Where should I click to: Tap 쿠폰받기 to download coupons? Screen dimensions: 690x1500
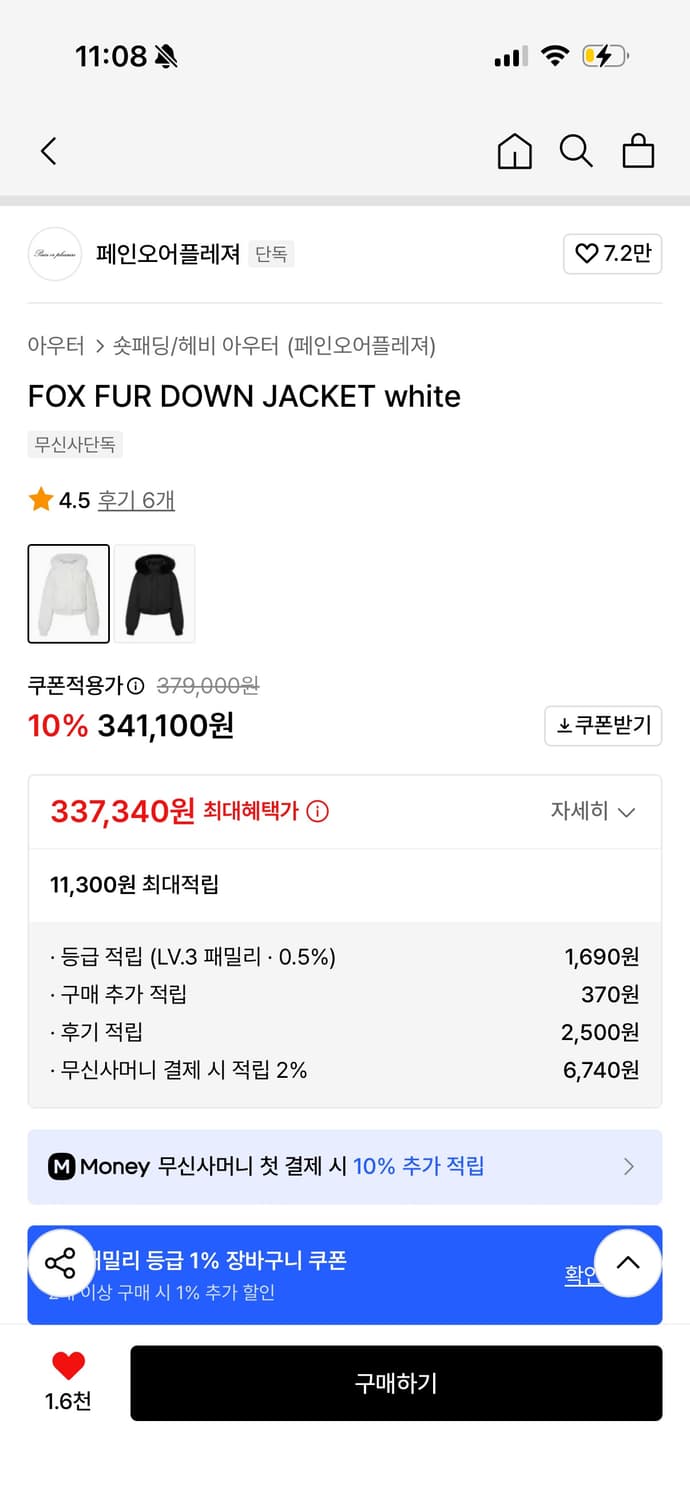(603, 726)
